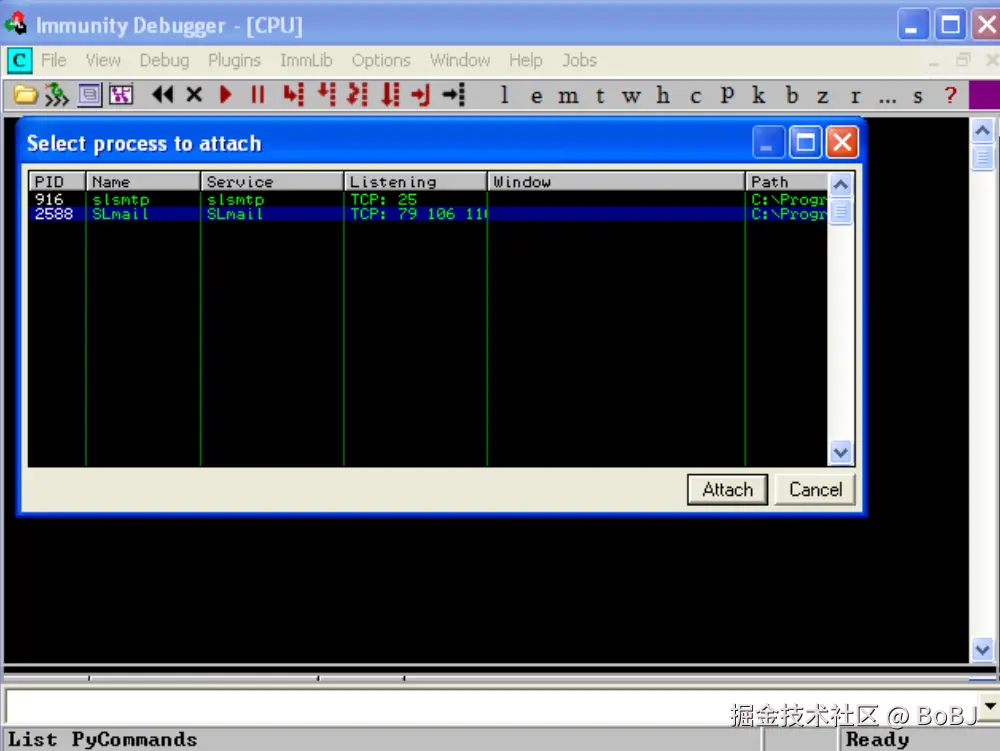Sort process list by PID column header
Viewport: 1000px width, 751px height.
57,182
